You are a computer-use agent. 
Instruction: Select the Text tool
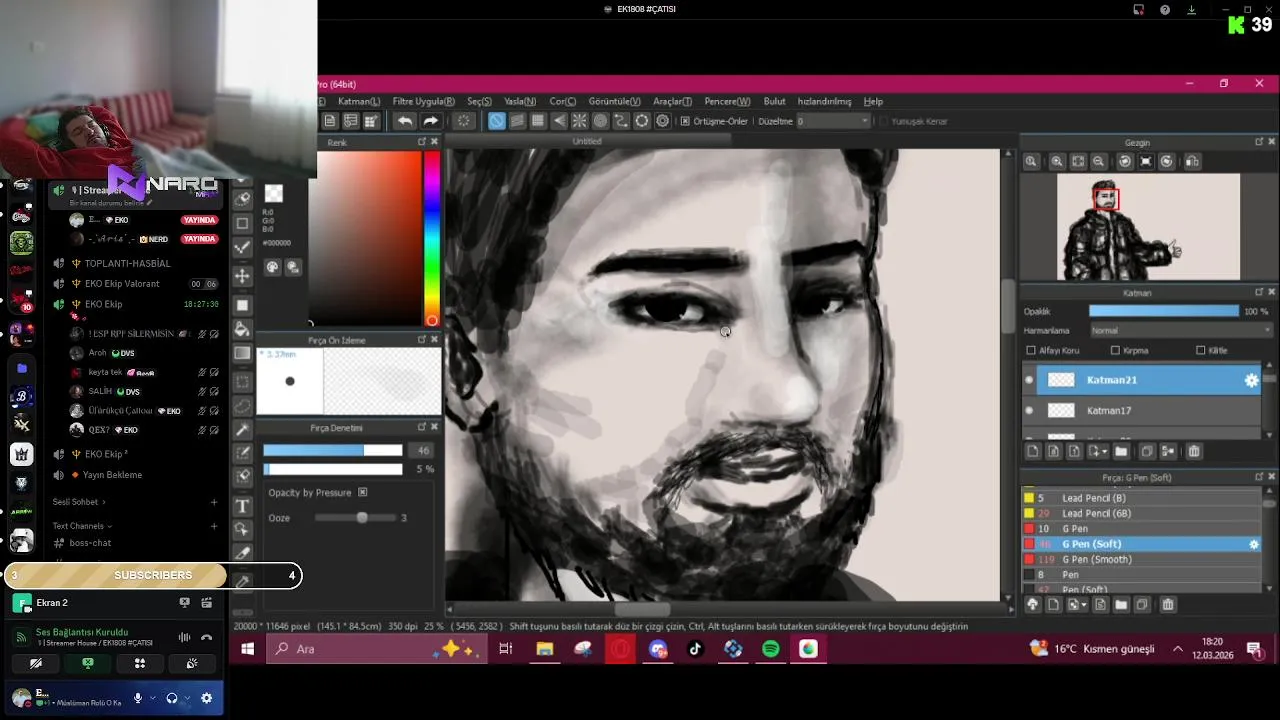pos(242,505)
